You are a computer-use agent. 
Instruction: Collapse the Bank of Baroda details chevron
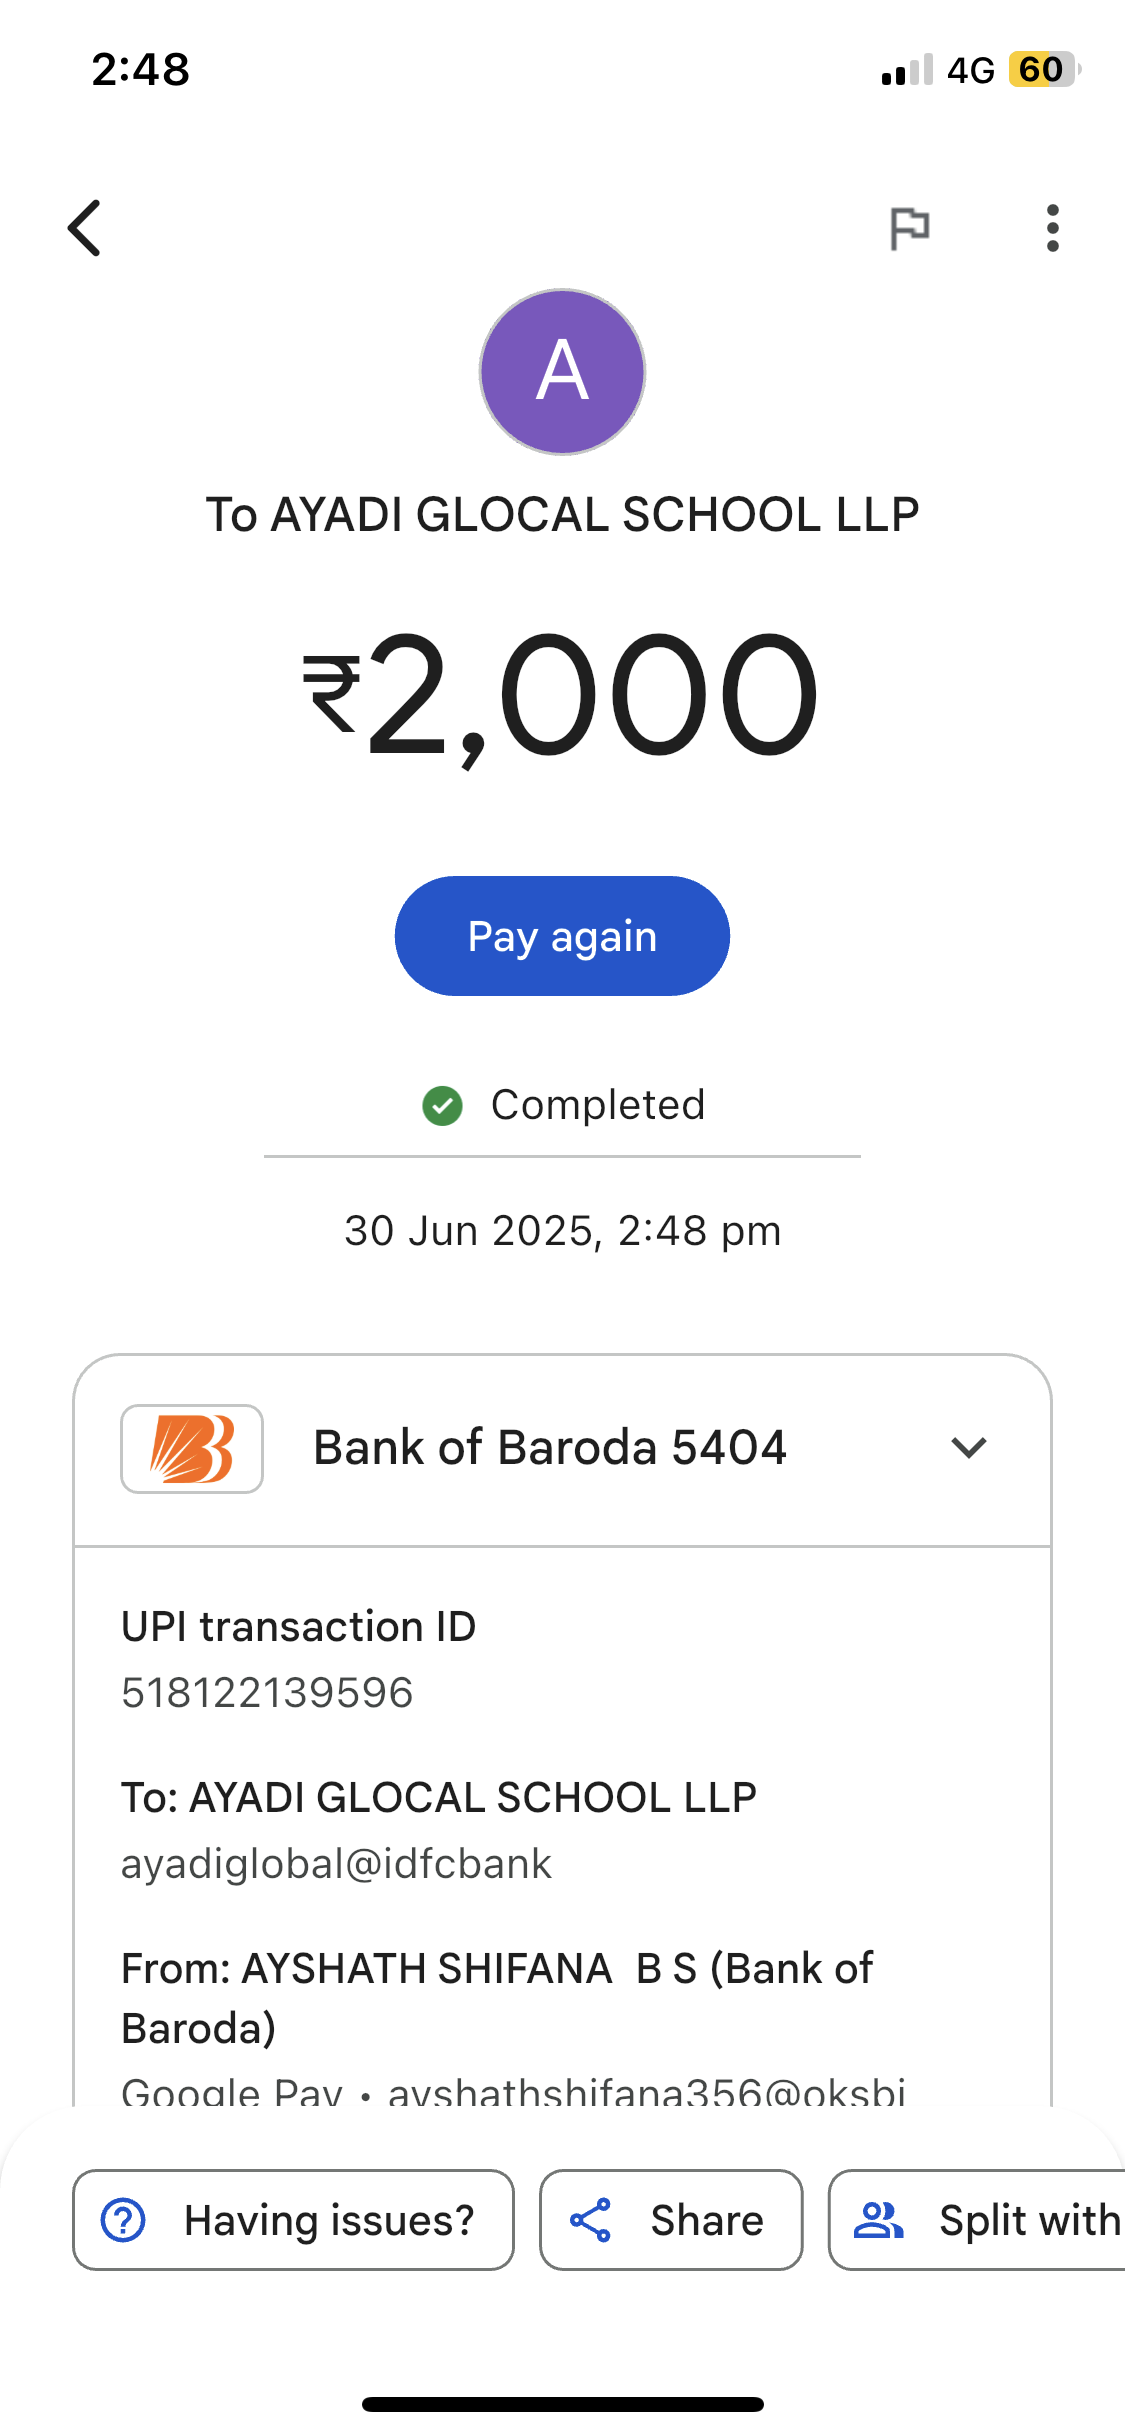point(968,1448)
